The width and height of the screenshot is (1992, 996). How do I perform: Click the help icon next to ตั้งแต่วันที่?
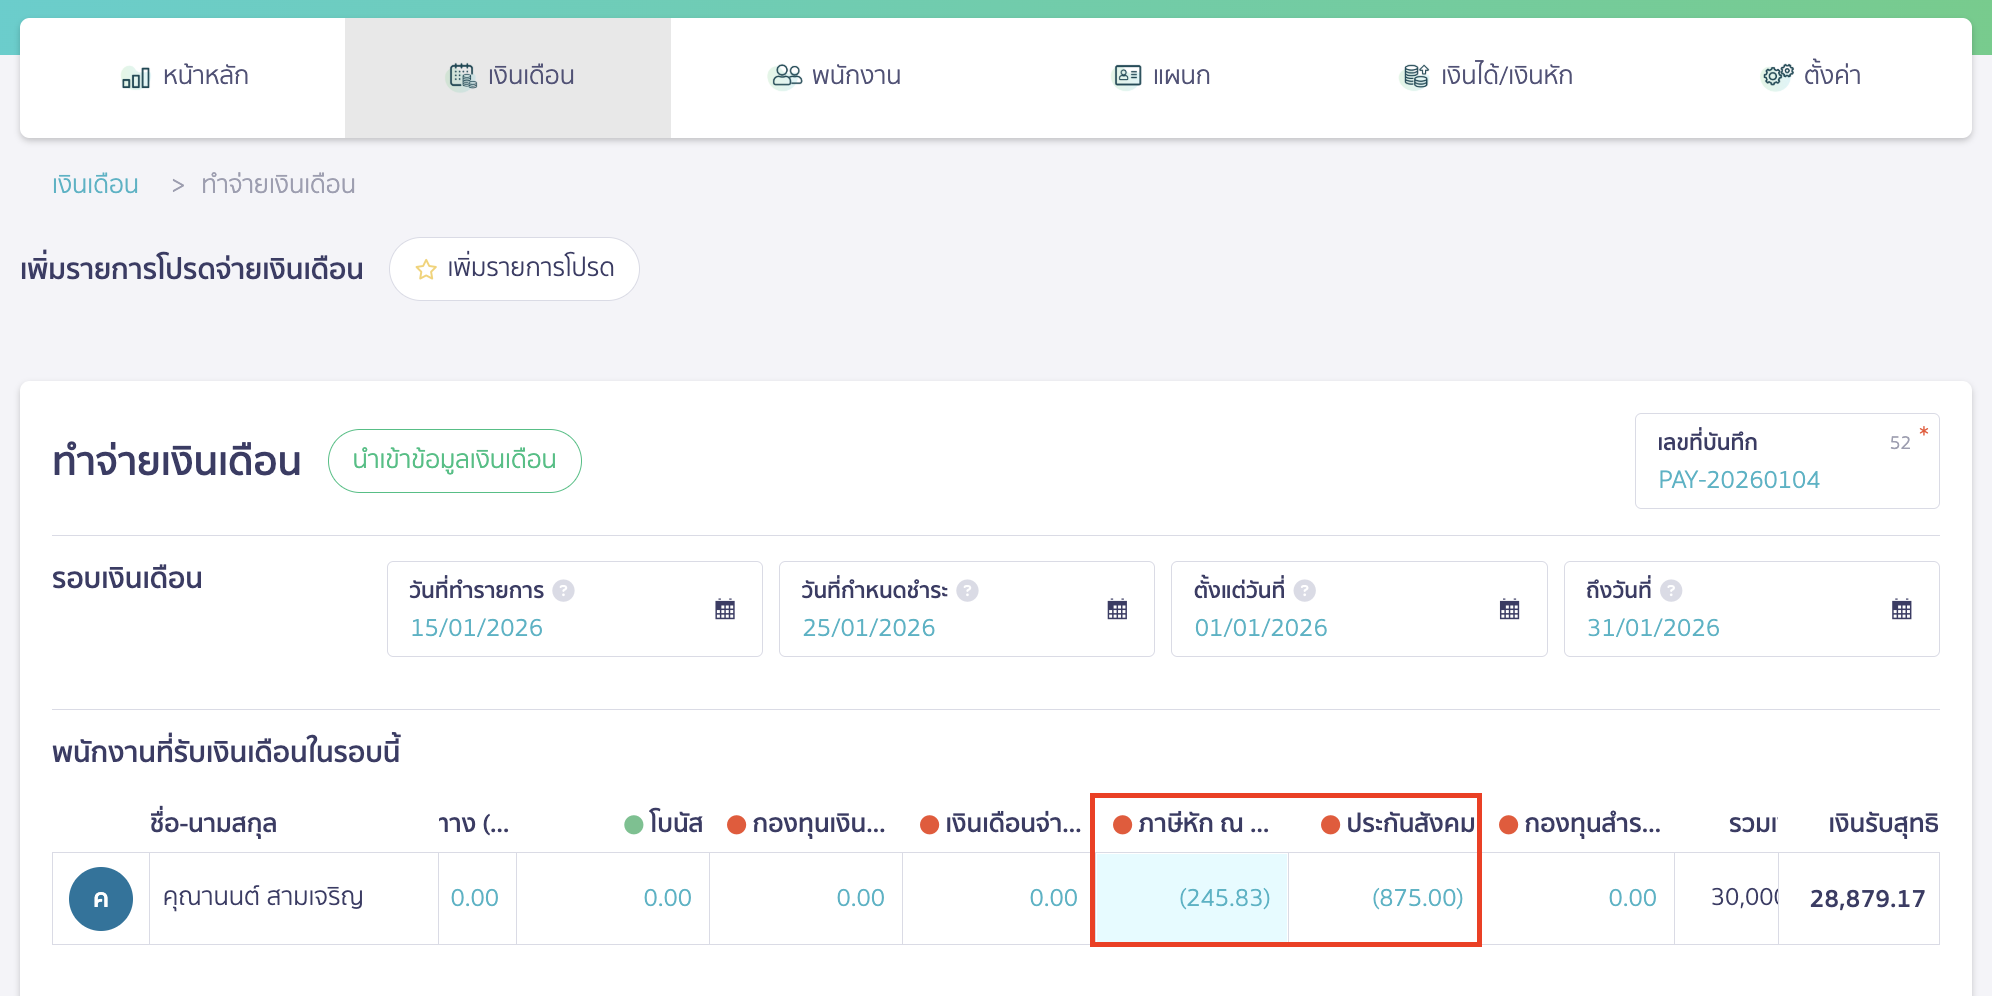tap(1303, 590)
